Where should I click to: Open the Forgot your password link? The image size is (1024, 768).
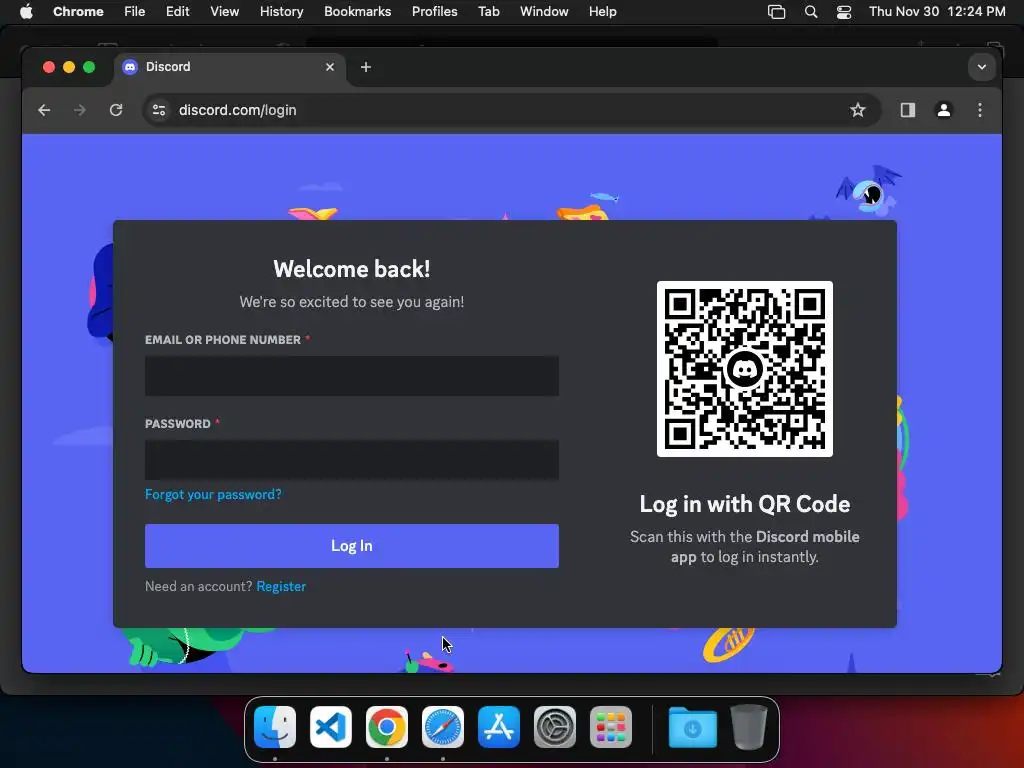(213, 494)
